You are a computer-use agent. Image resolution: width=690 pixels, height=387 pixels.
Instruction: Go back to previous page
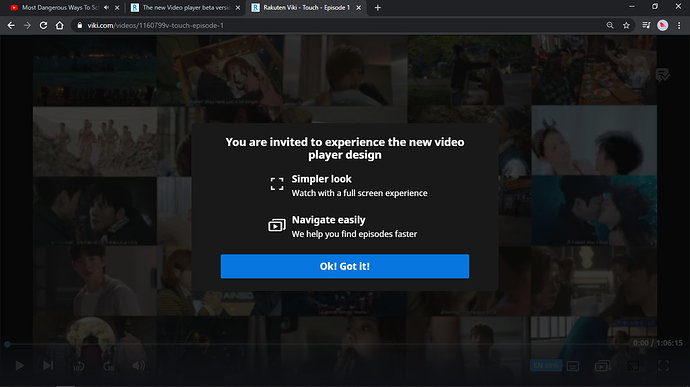(11, 26)
